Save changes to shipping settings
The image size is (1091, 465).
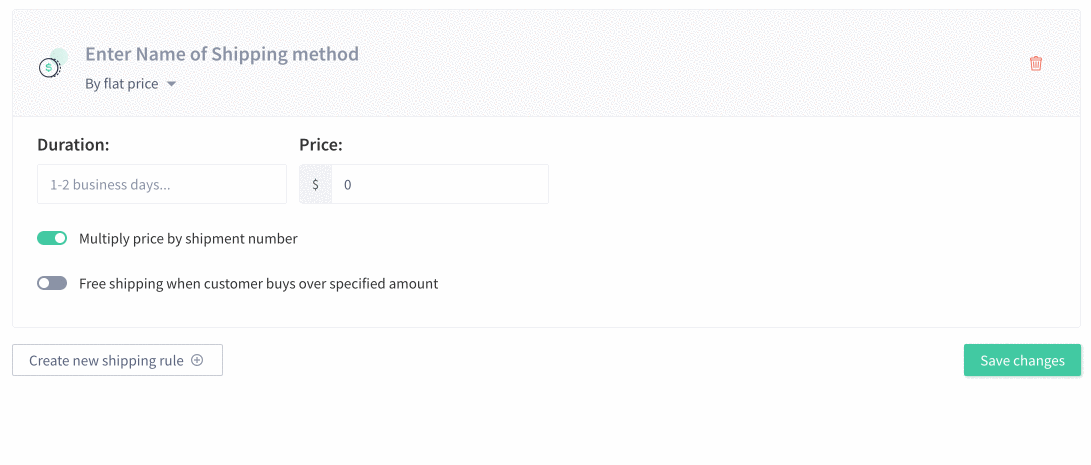point(1022,360)
